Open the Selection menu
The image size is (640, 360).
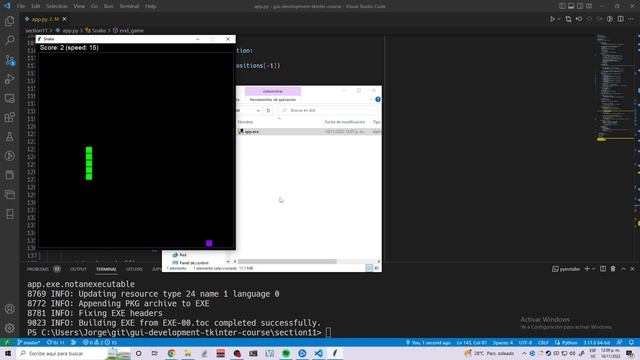(x=57, y=6)
